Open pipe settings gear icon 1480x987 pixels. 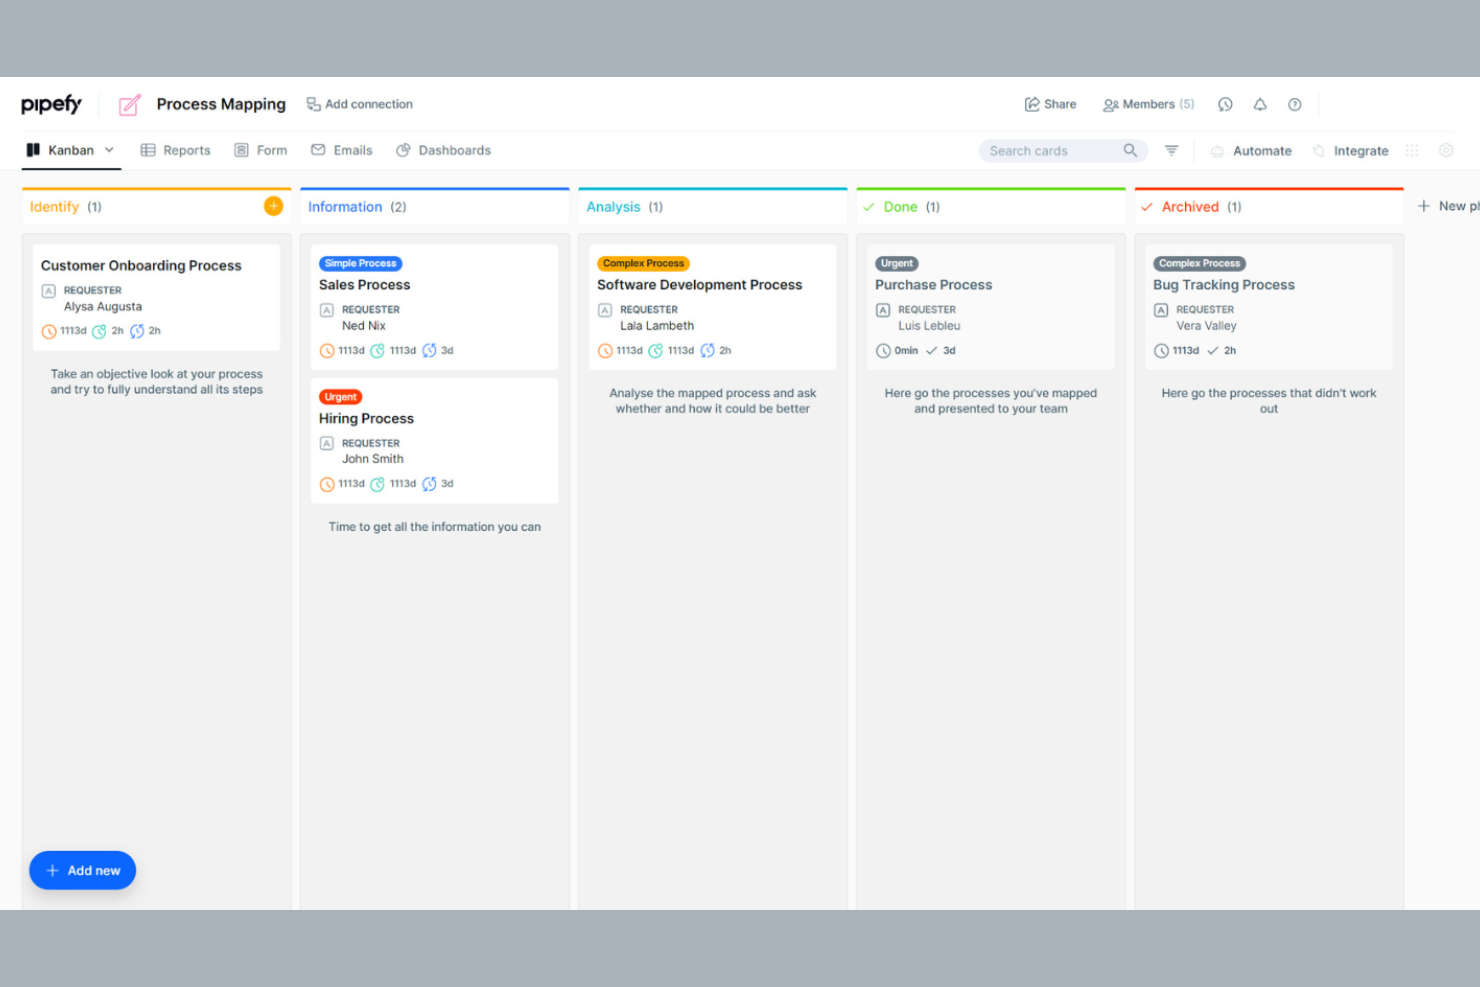point(1446,150)
